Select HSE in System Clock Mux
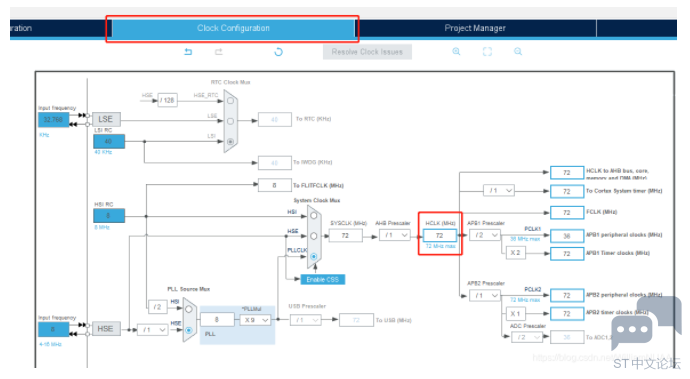690x379 pixels. coord(314,236)
